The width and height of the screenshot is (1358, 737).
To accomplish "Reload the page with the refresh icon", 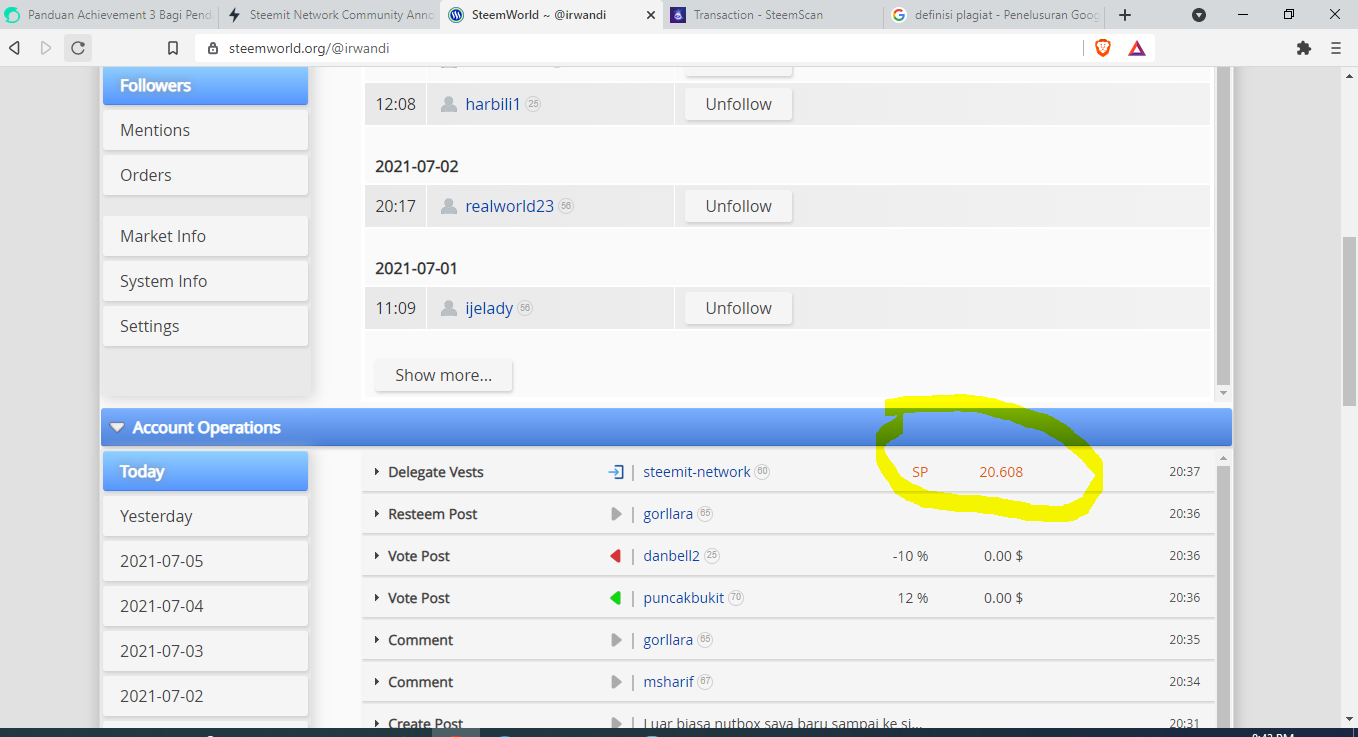I will click(x=78, y=48).
